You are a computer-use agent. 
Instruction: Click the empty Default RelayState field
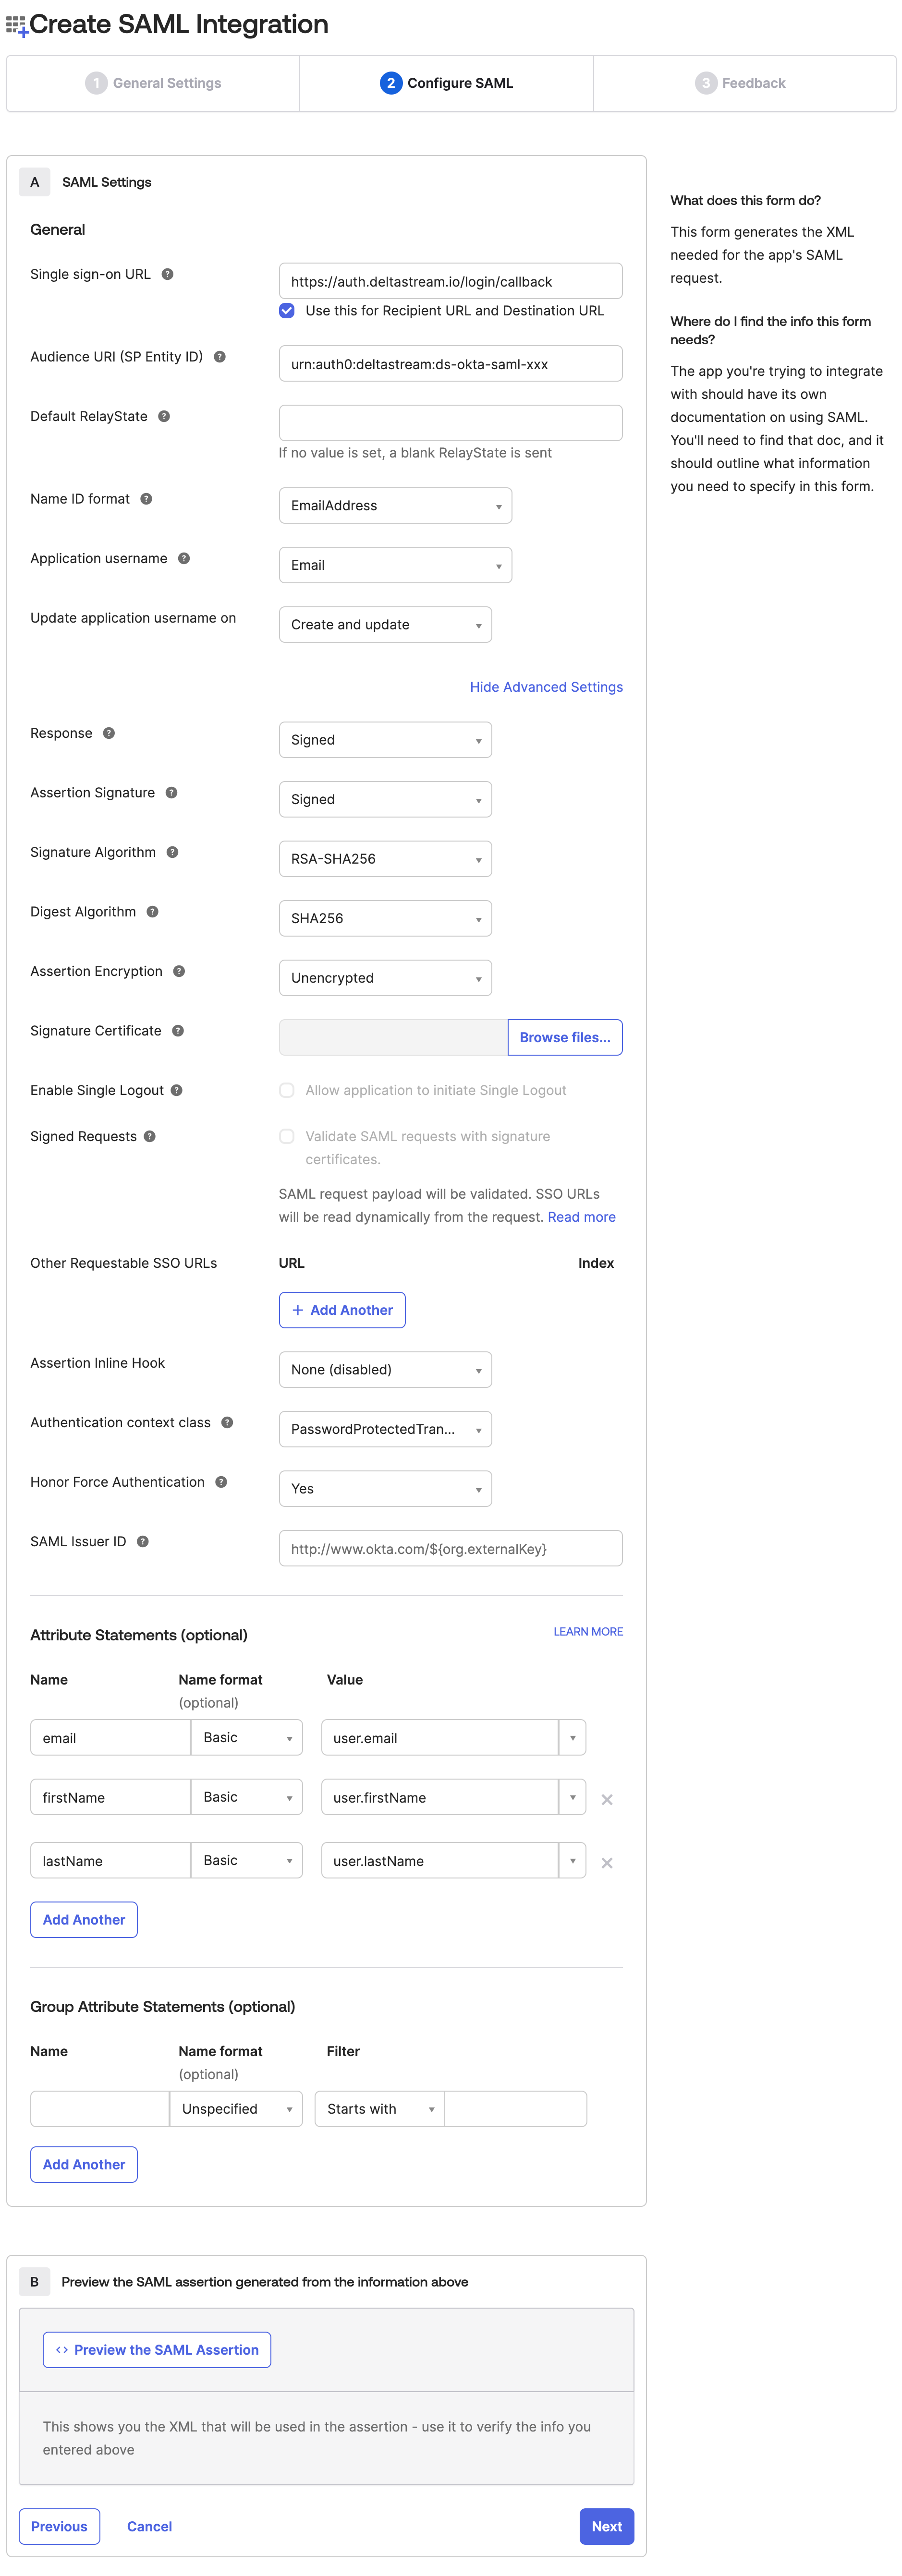coord(451,423)
